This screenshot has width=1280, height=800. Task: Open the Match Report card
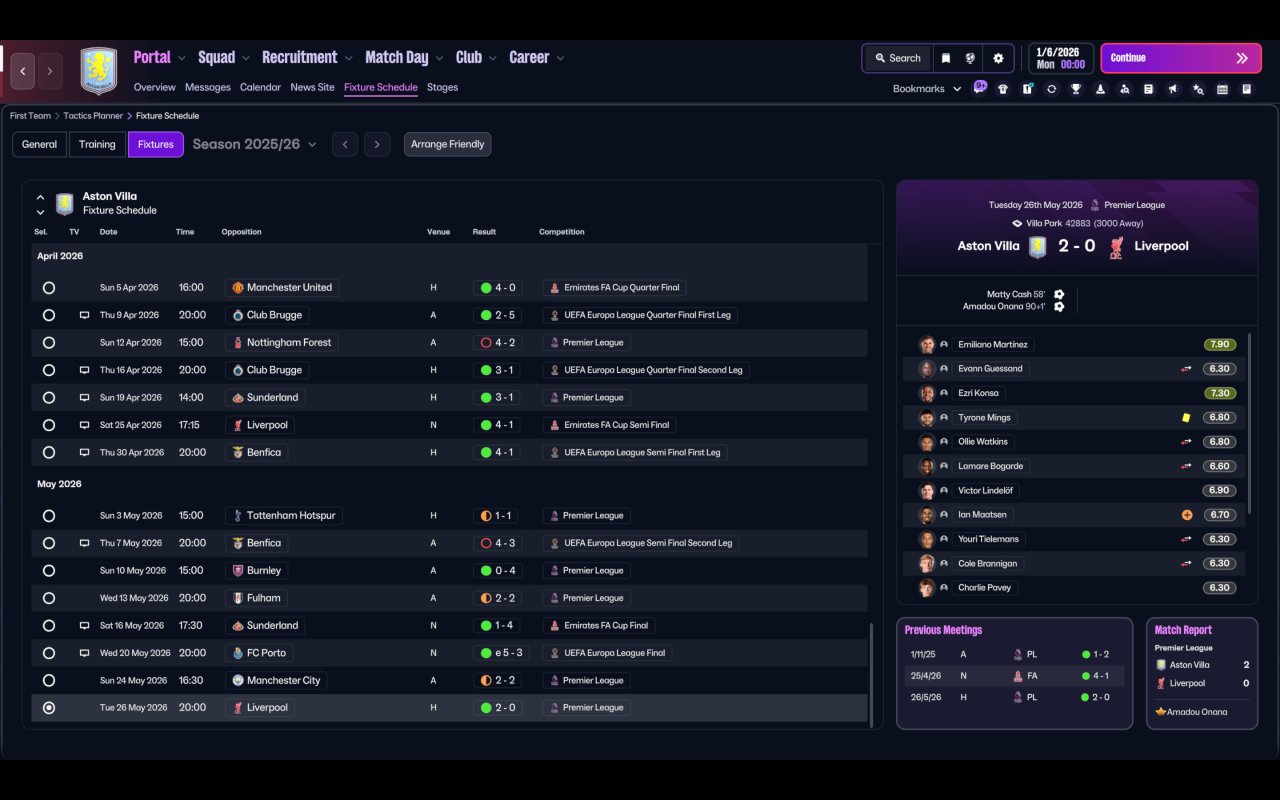point(1201,673)
